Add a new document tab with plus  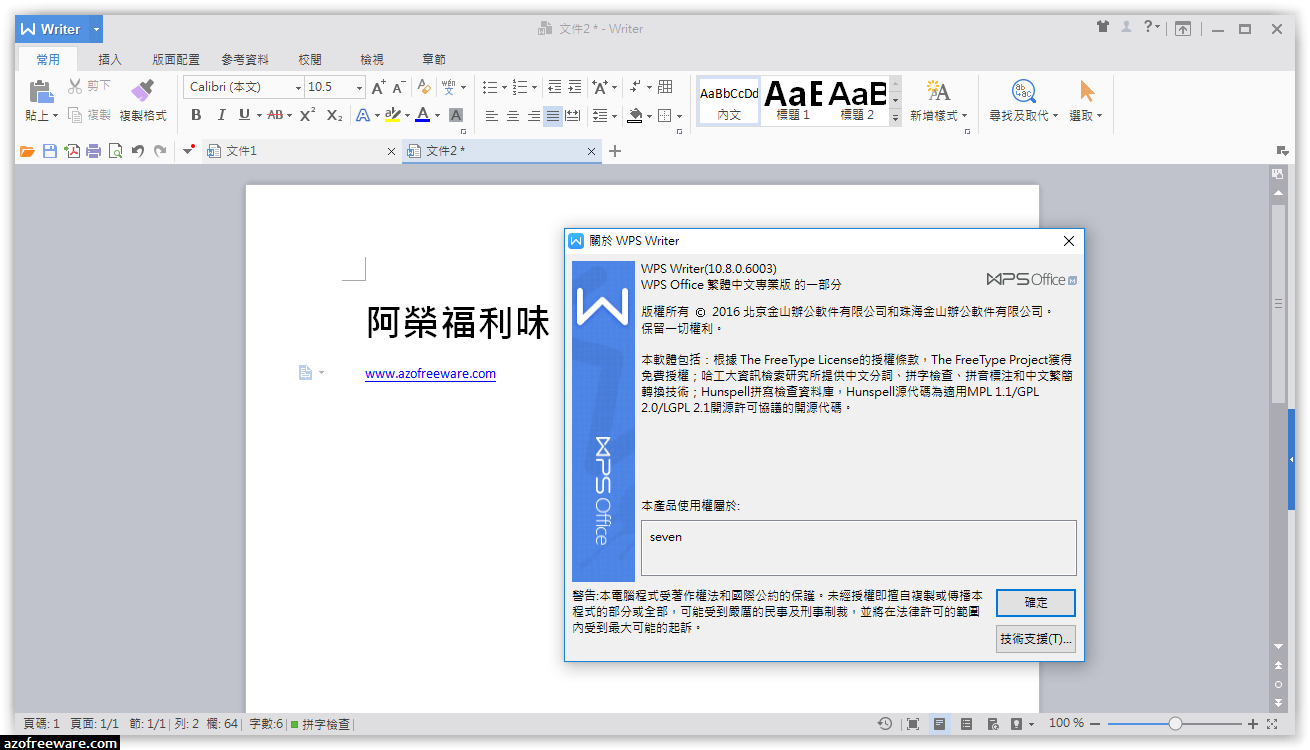pos(615,151)
